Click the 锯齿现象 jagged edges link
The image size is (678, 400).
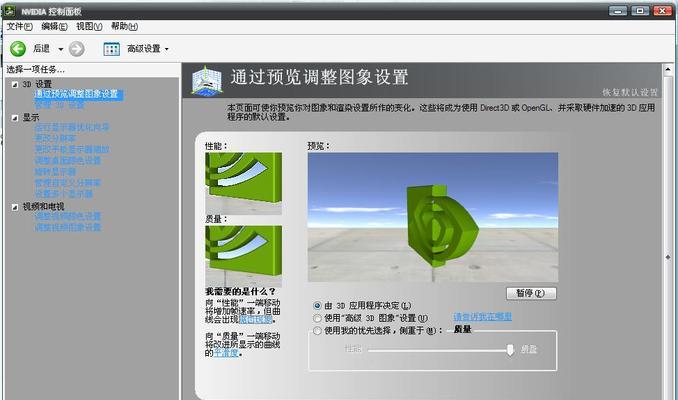click(x=256, y=320)
